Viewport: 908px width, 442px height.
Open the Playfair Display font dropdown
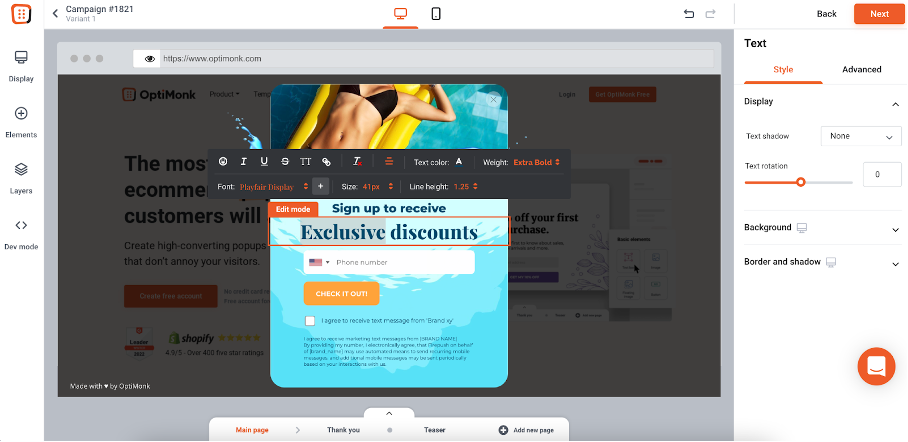(274, 187)
